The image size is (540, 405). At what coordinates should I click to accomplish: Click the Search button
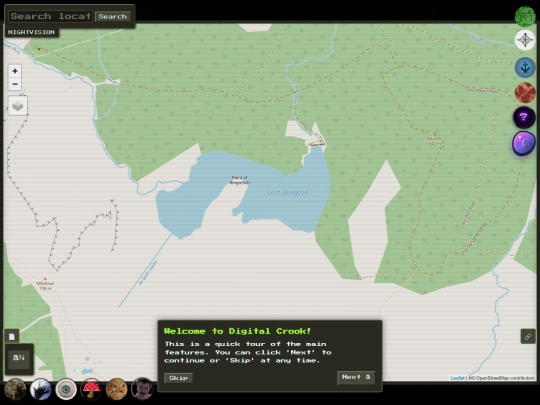tap(113, 16)
